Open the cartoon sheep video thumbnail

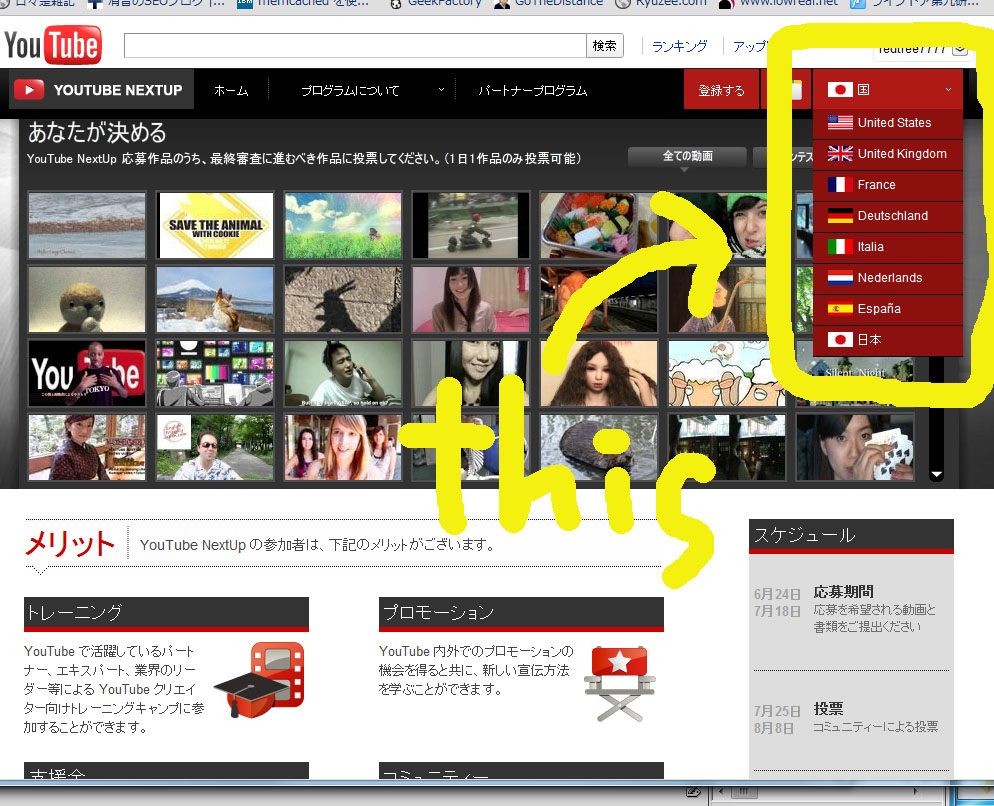pyautogui.click(x=726, y=374)
